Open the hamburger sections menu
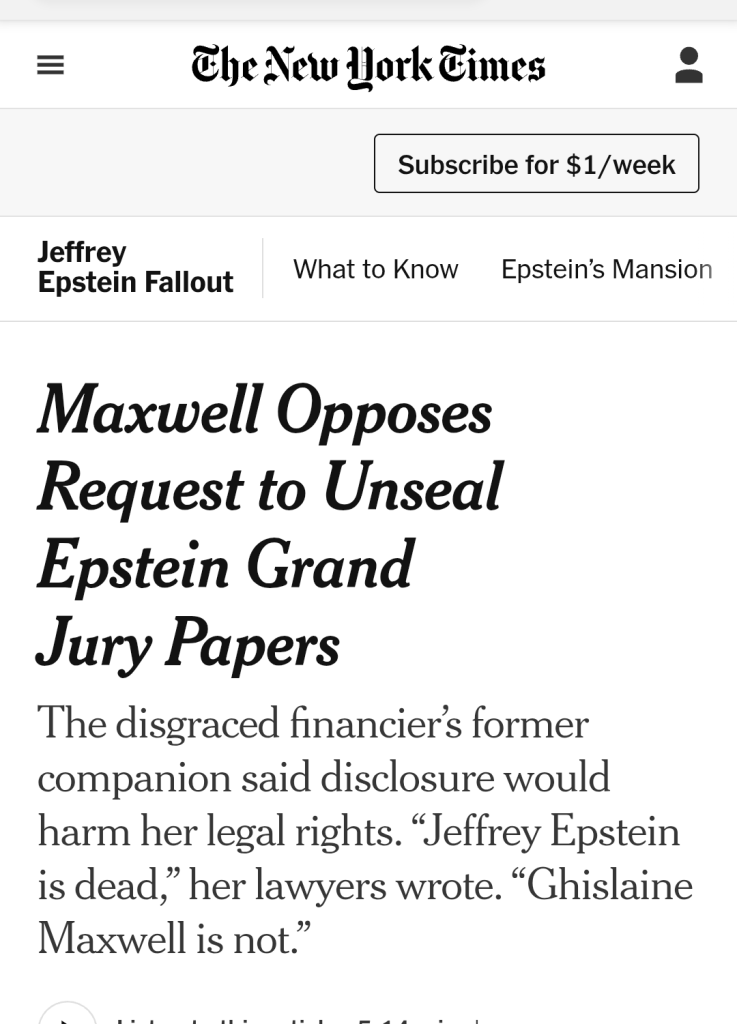This screenshot has height=1024, width=737. tap(50, 66)
